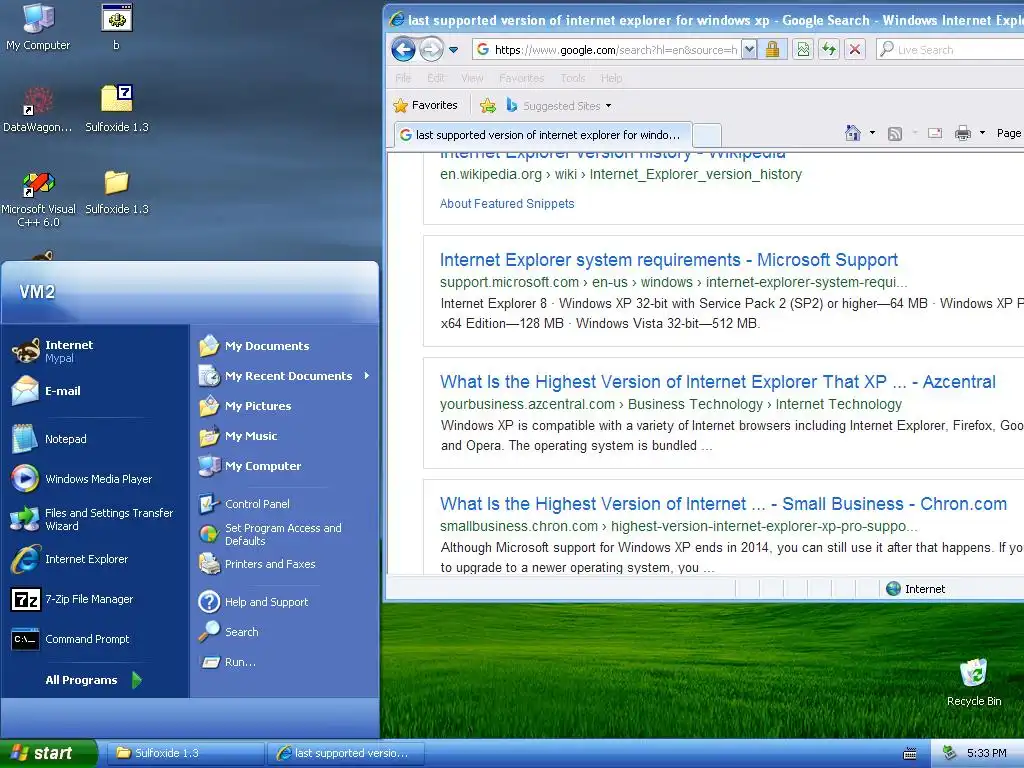The height and width of the screenshot is (768, 1024).
Task: Expand address bar URL dropdown
Action: pos(749,50)
